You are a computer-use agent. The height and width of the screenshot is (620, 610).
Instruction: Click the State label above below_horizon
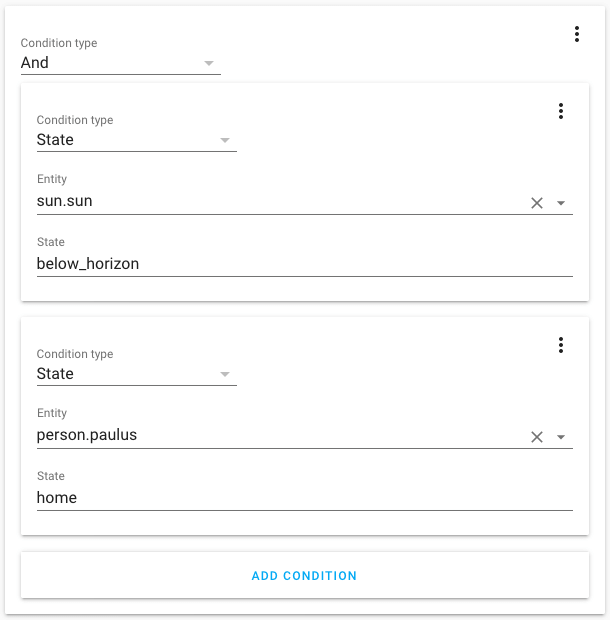[51, 242]
